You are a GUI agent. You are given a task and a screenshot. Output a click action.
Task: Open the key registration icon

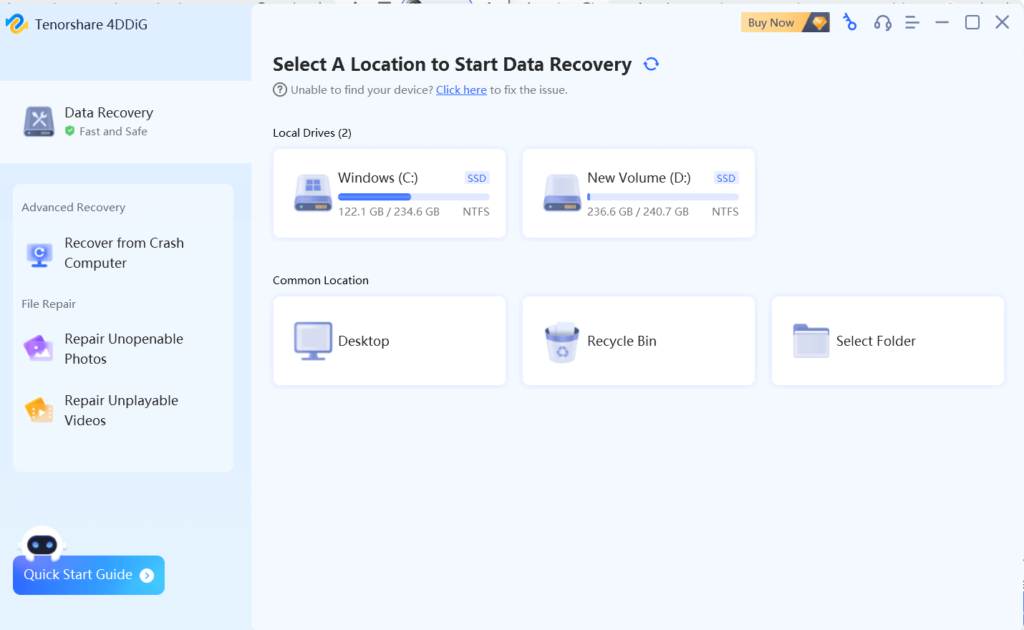point(849,22)
